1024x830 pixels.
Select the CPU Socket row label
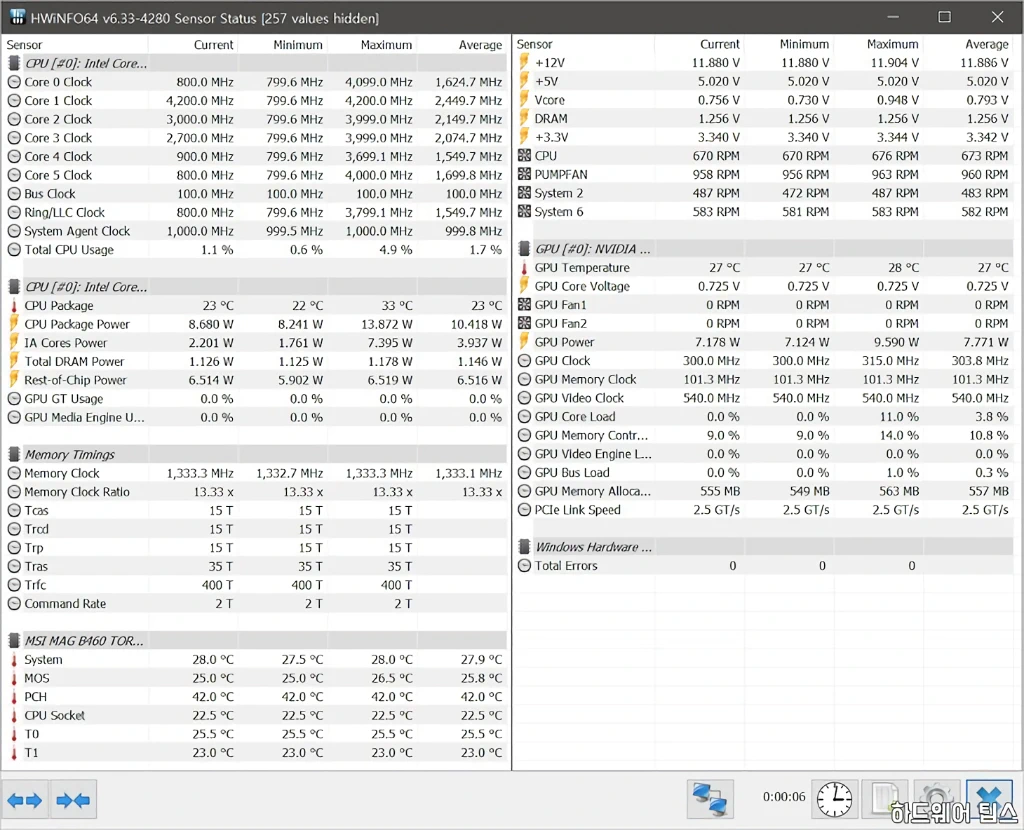tap(55, 716)
